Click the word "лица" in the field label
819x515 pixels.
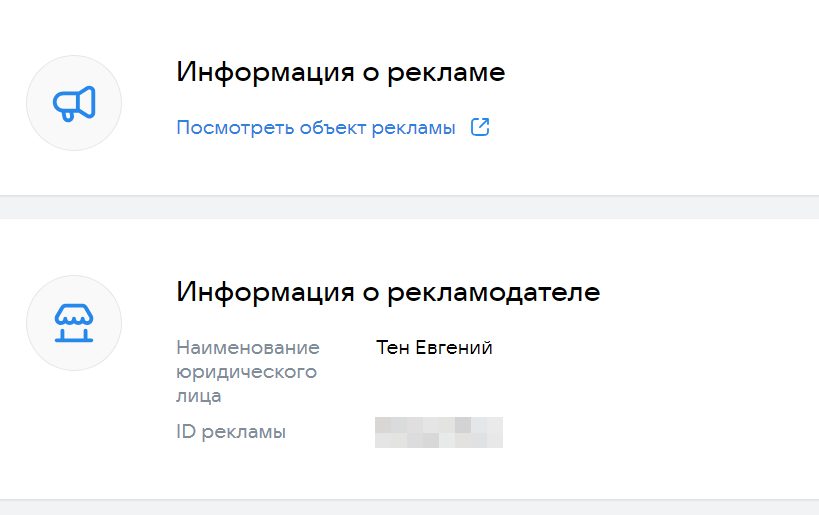point(199,396)
